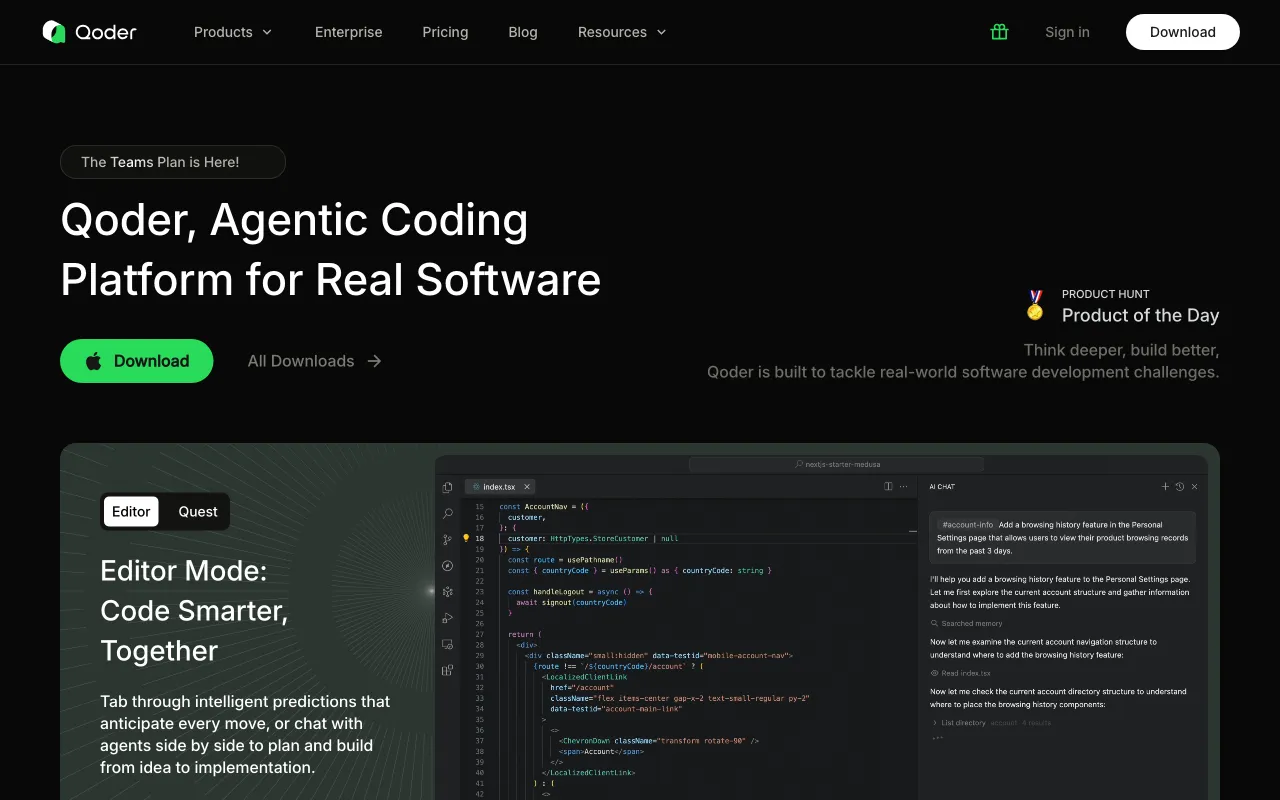The image size is (1280, 800).
Task: Expand the List directory step
Action: (935, 722)
